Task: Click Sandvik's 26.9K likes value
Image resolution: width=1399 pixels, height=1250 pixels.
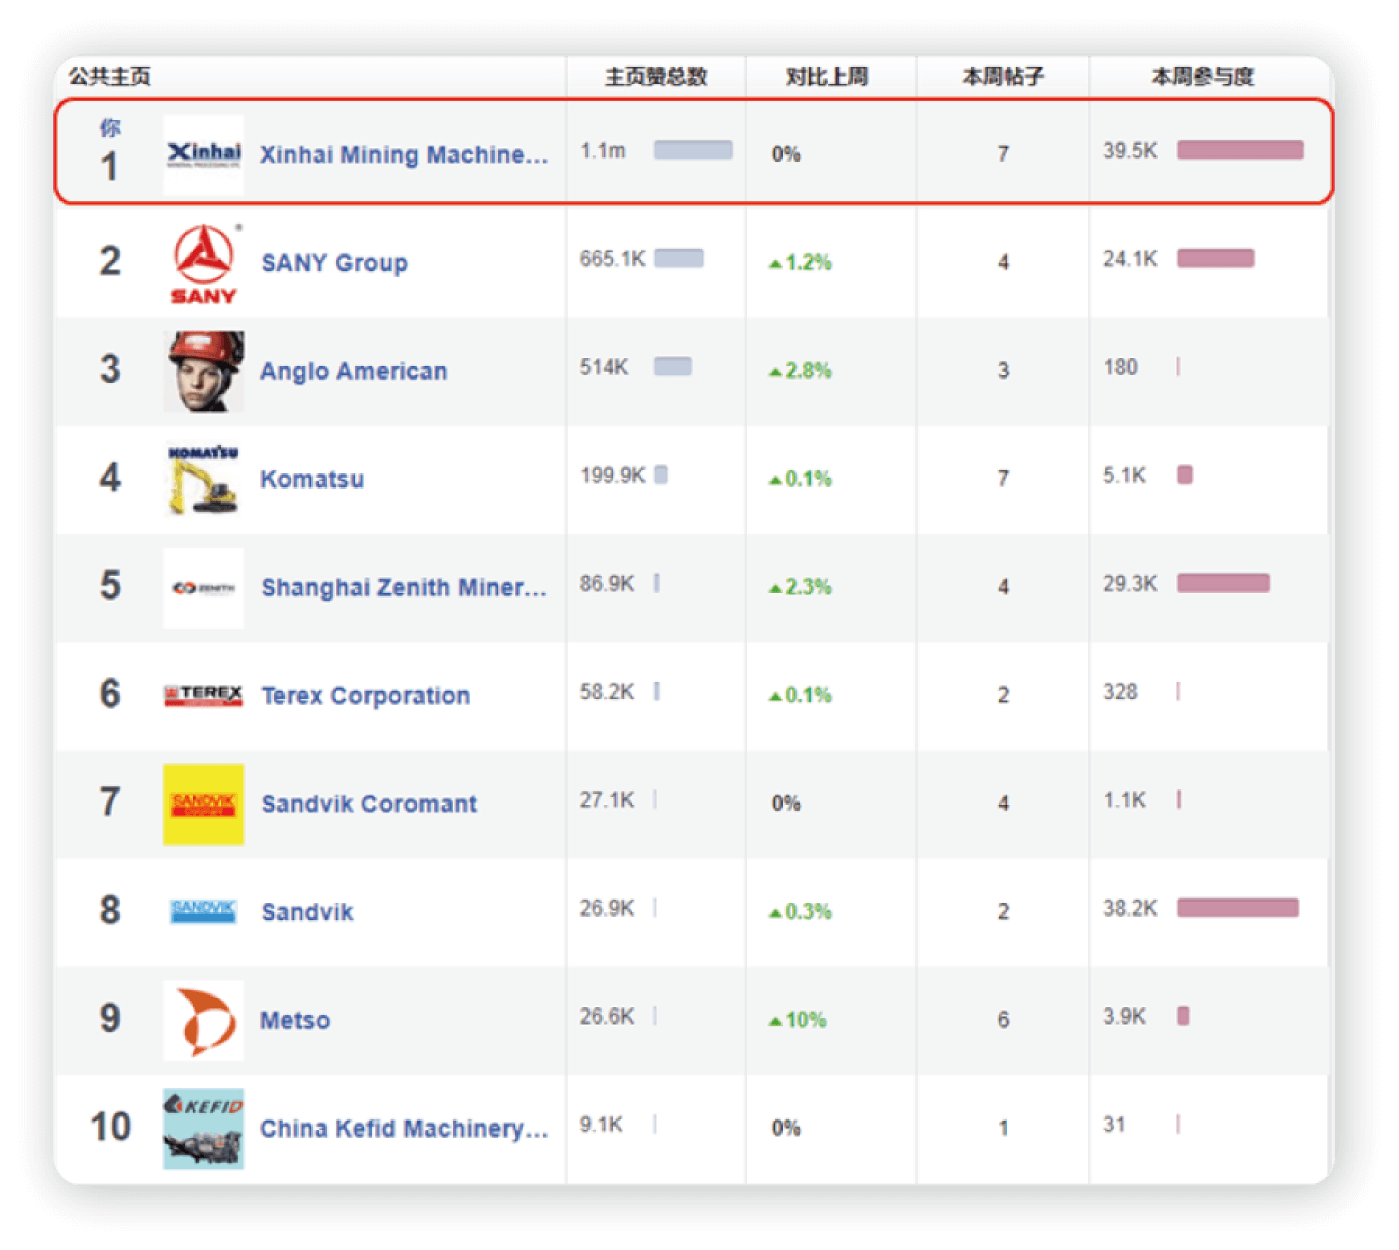Action: 607,908
